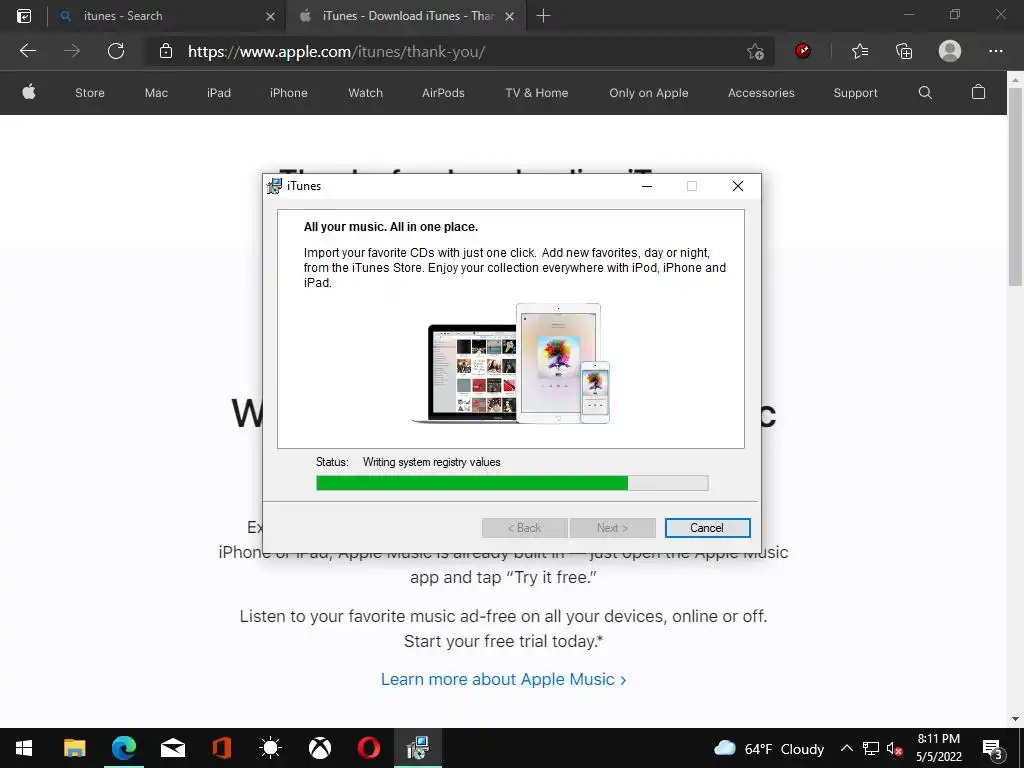The image size is (1024, 768).
Task: Open the Watch menu item
Action: pyautogui.click(x=366, y=93)
